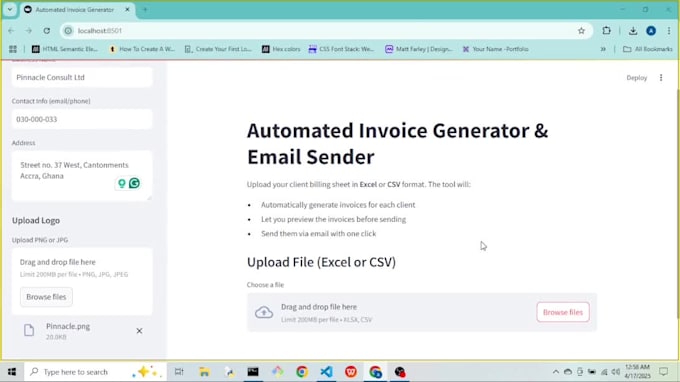The width and height of the screenshot is (680, 382).
Task: Open the Chrome three-dot menu
Action: [x=669, y=31]
